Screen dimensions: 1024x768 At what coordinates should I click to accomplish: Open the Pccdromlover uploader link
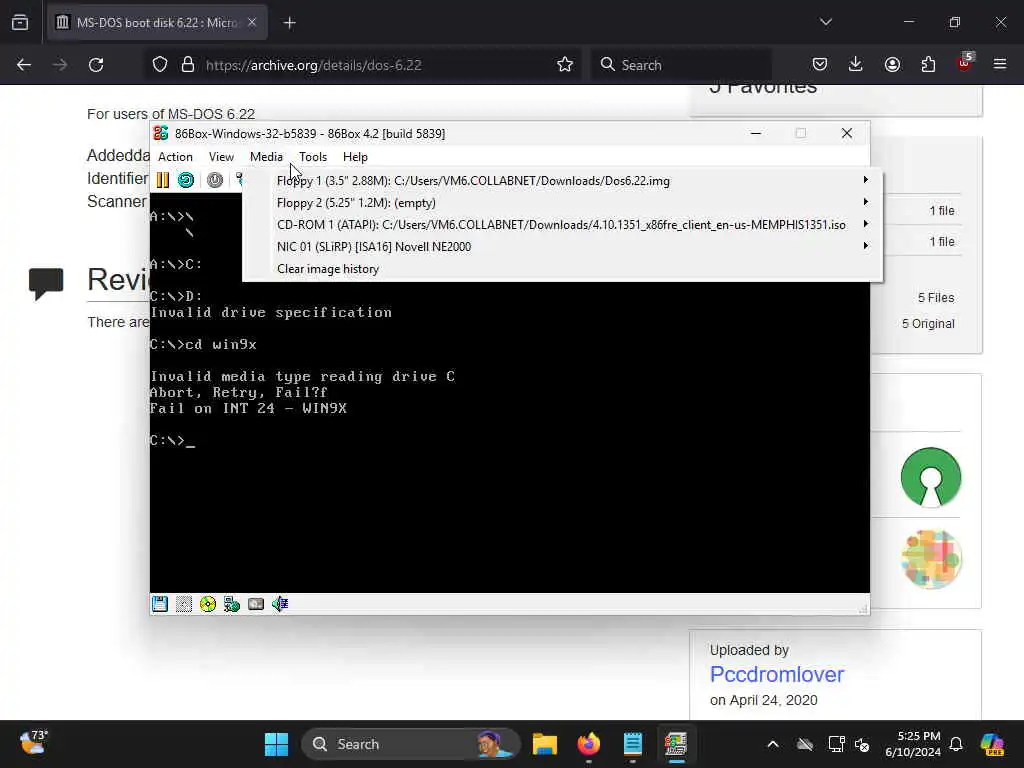(776, 674)
